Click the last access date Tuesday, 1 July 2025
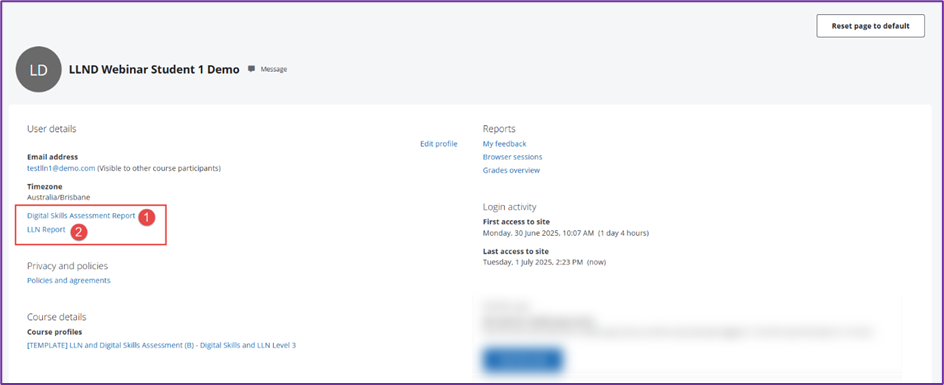This screenshot has width=944, height=385. (533, 262)
